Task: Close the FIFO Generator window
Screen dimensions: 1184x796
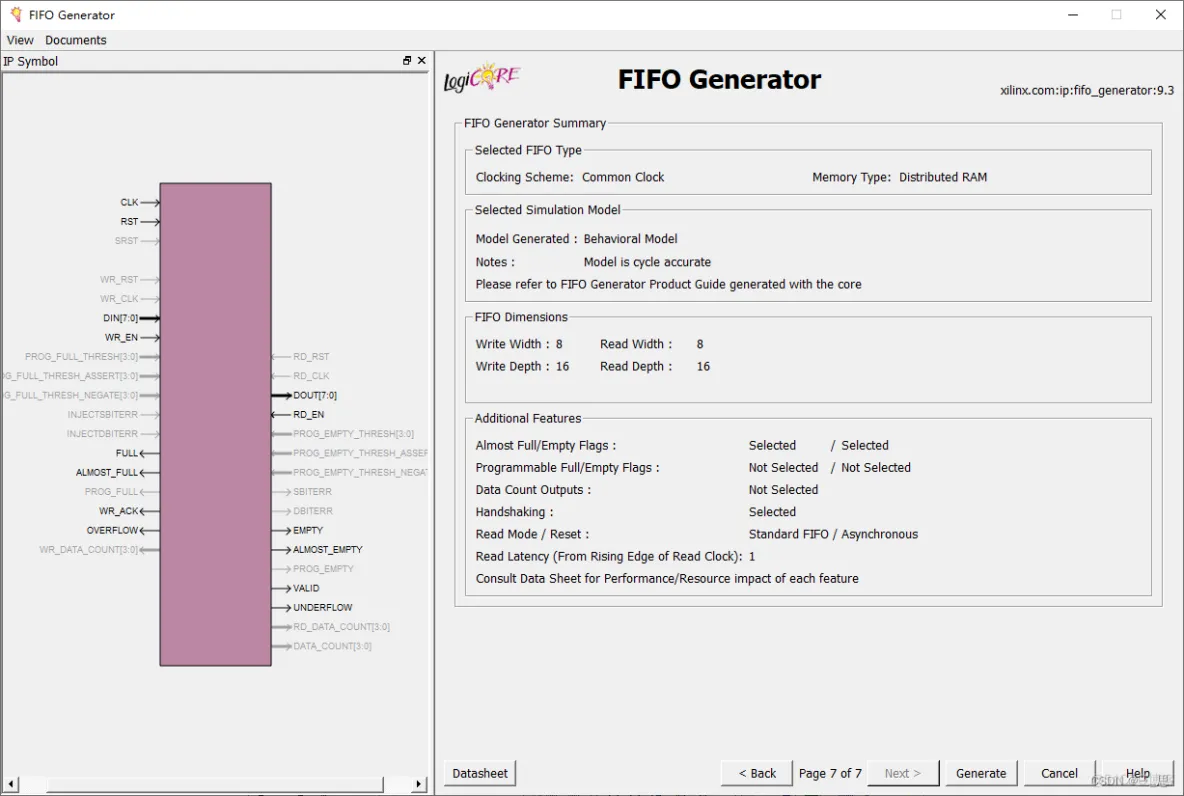Action: (x=1161, y=14)
